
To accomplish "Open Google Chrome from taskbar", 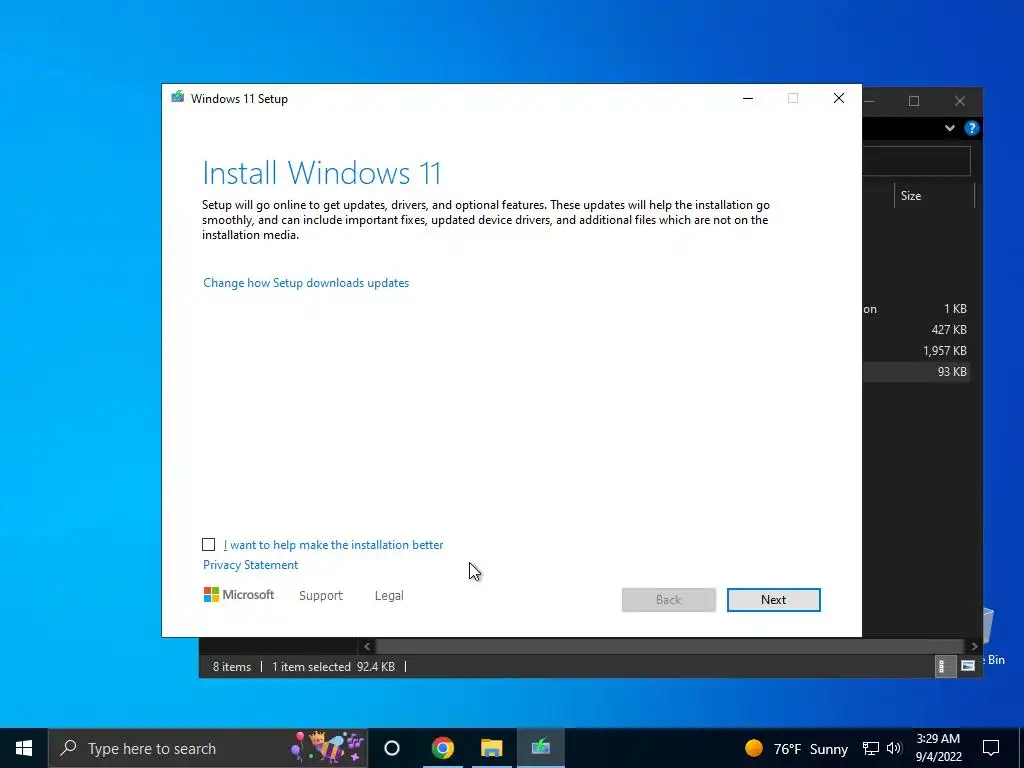I will click(x=442, y=748).
